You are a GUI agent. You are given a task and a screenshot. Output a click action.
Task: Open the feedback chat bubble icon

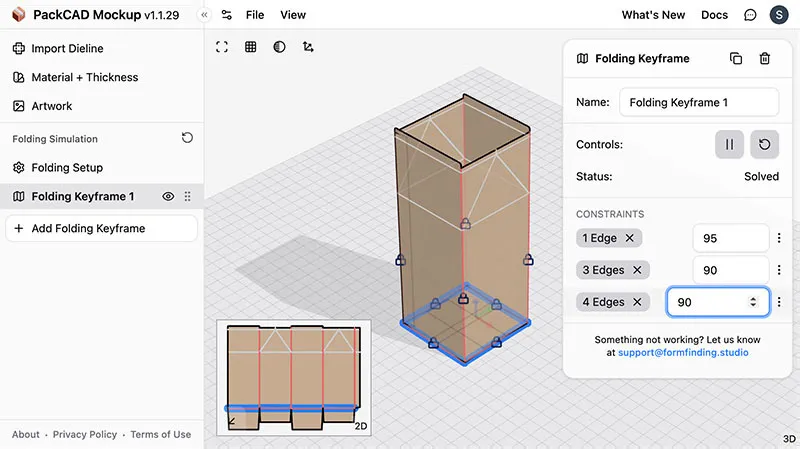(750, 15)
